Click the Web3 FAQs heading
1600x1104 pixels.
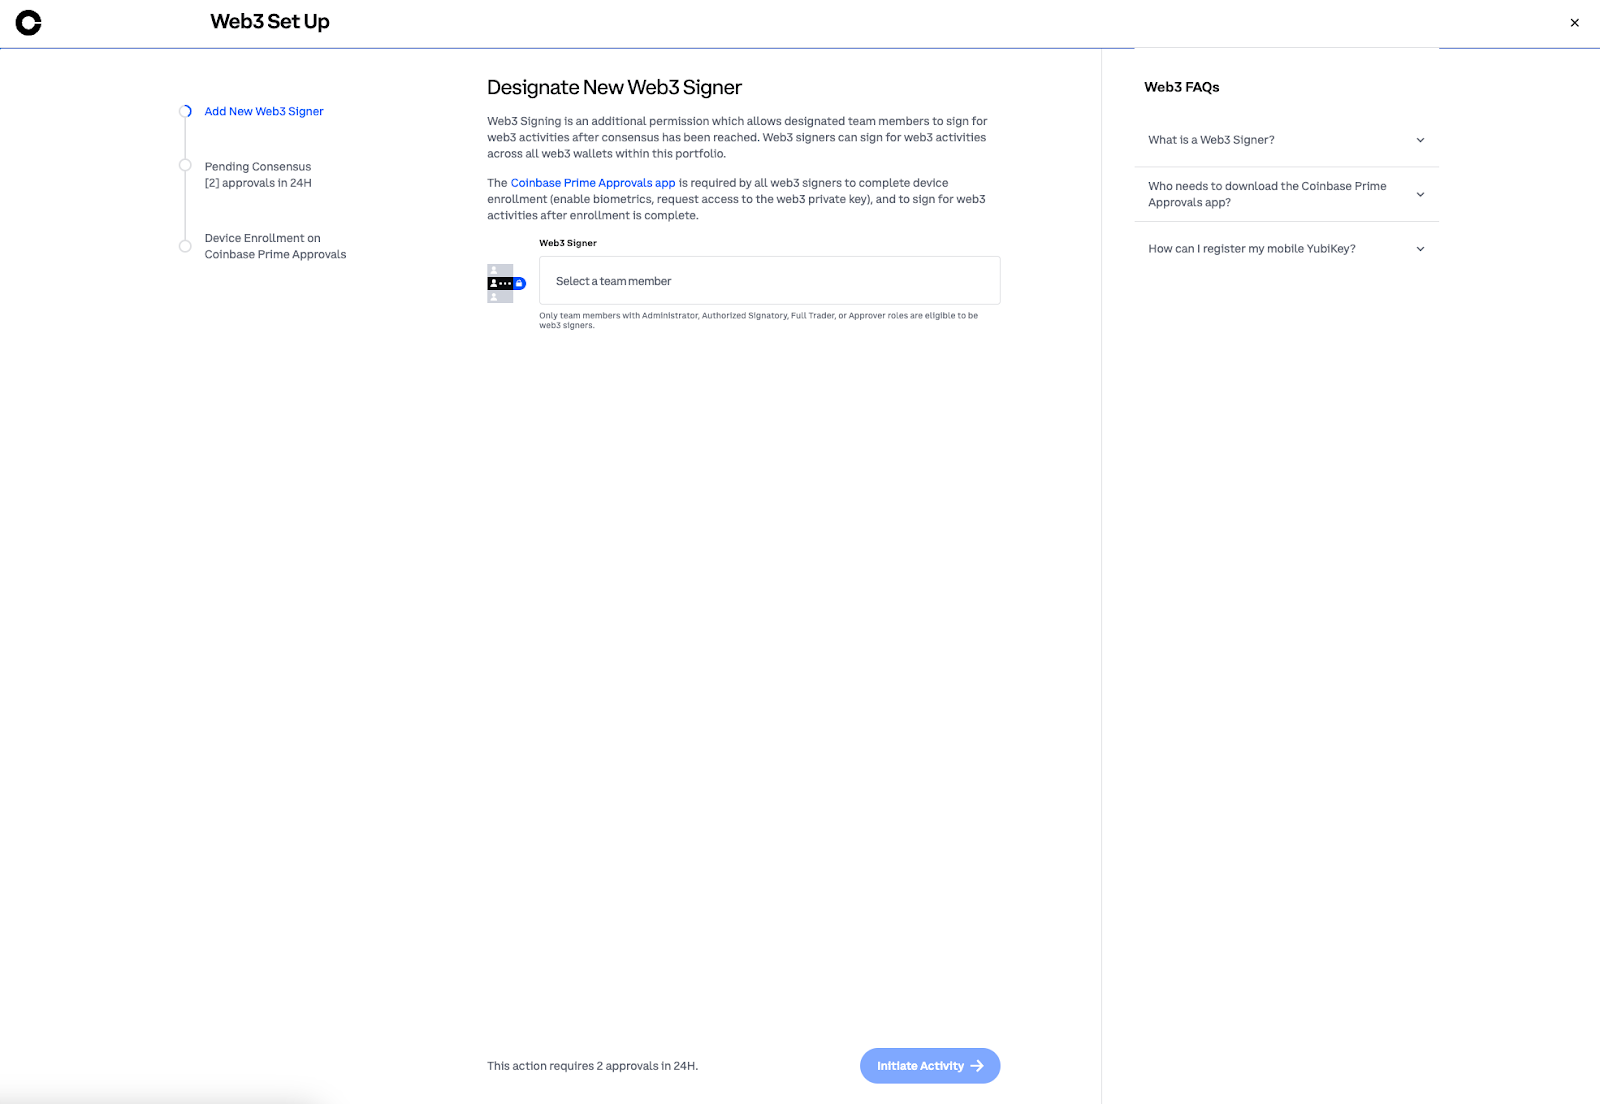click(x=1182, y=87)
